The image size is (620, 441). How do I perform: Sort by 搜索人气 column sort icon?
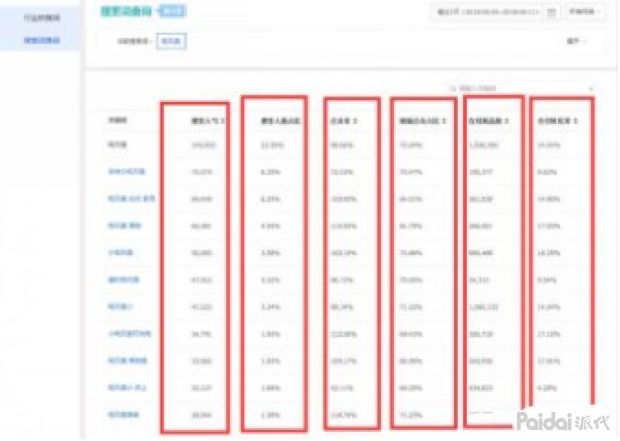223,121
